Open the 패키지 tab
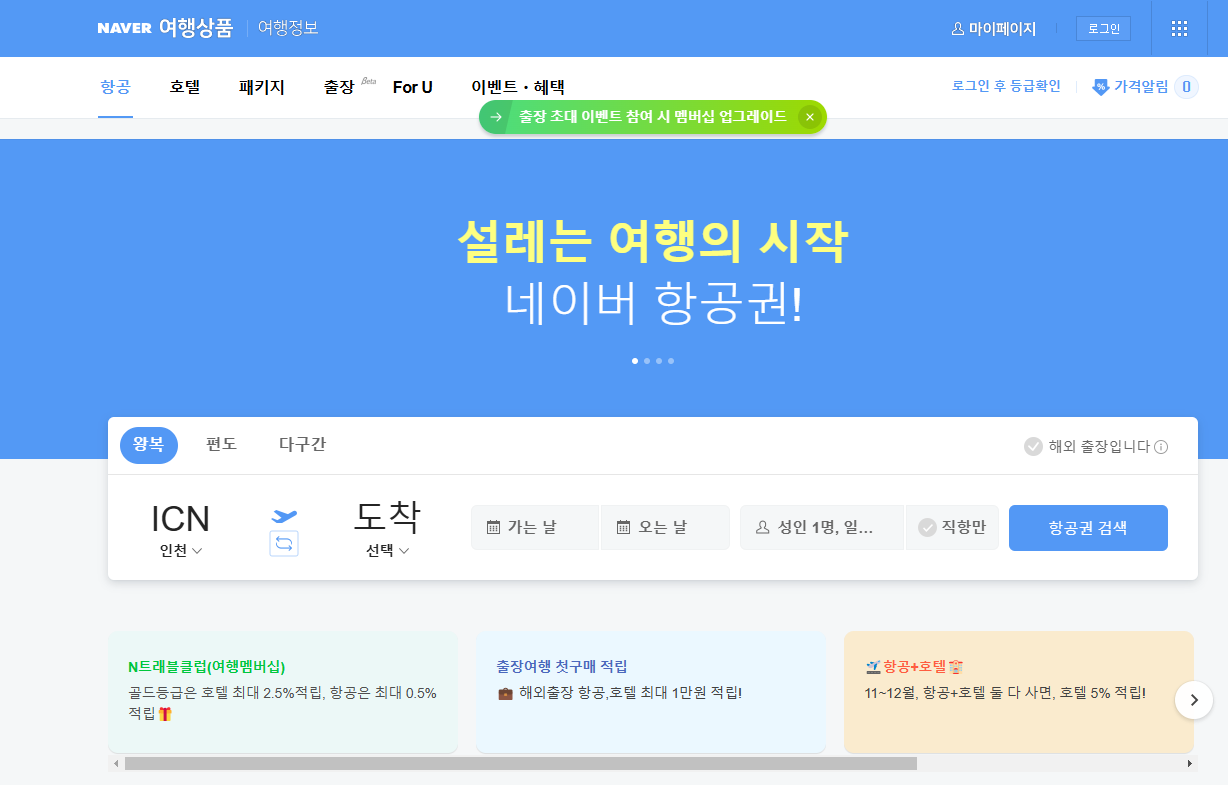This screenshot has width=1228, height=785. pos(262,87)
